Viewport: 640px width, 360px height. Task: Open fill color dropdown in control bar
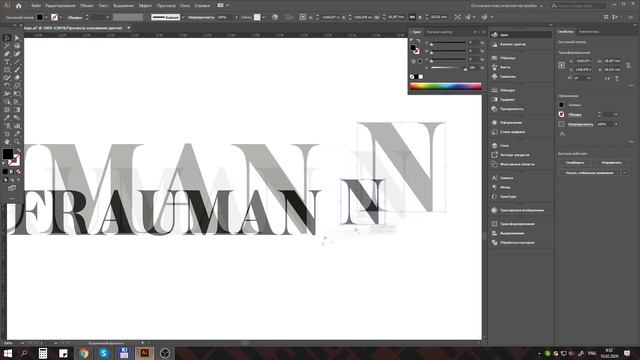pyautogui.click(x=46, y=17)
